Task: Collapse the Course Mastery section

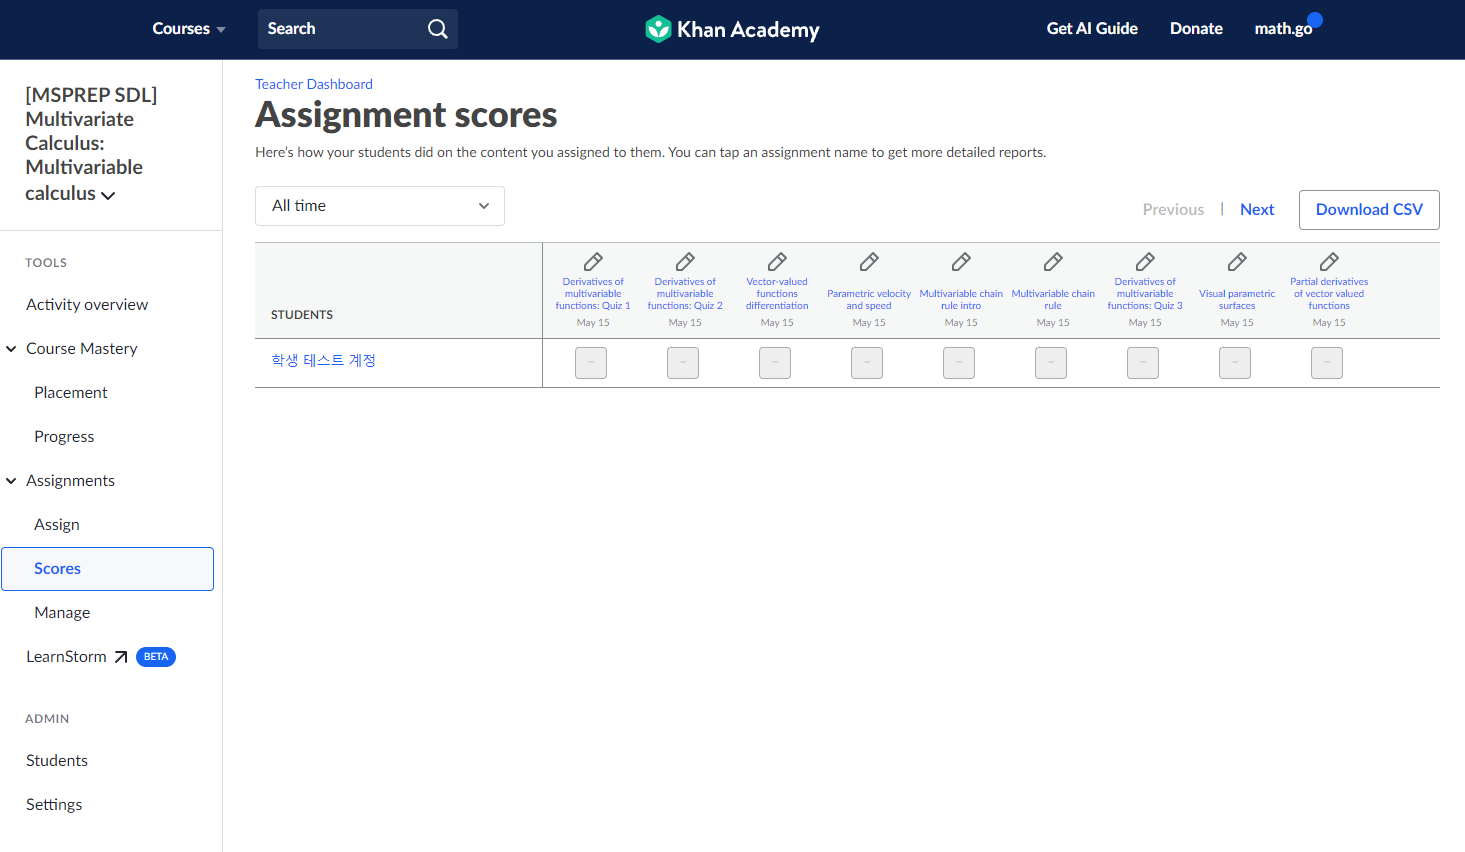Action: coord(12,349)
